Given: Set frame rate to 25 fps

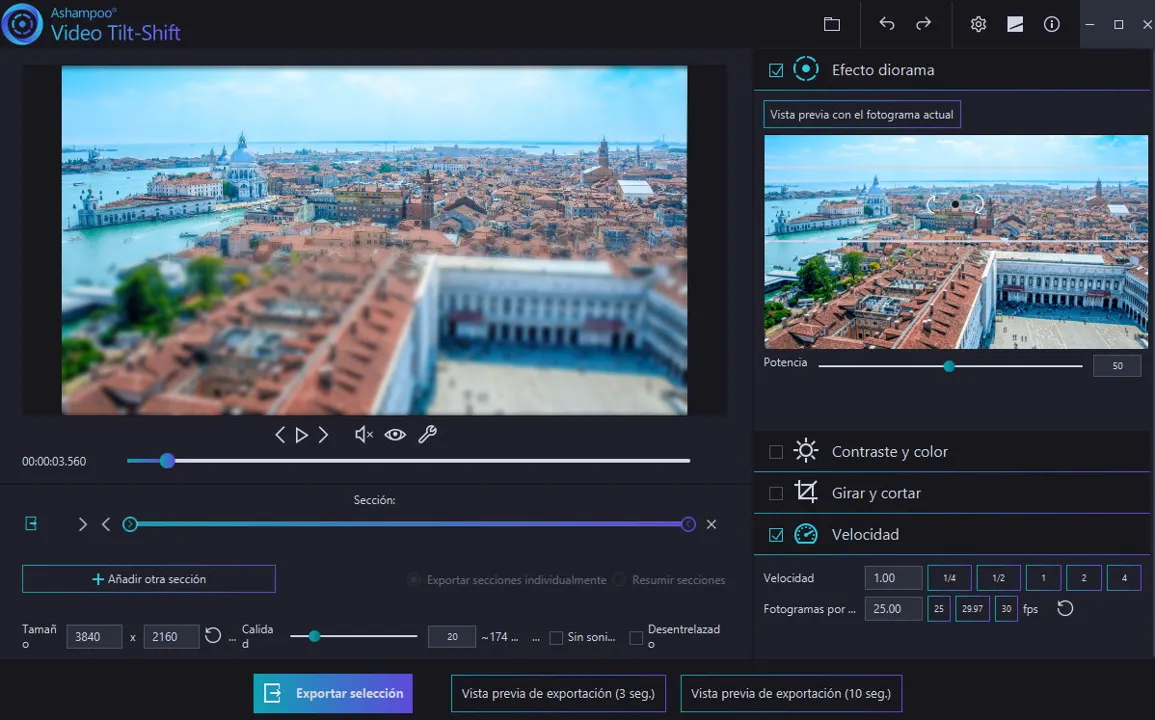Looking at the screenshot, I should tap(939, 609).
